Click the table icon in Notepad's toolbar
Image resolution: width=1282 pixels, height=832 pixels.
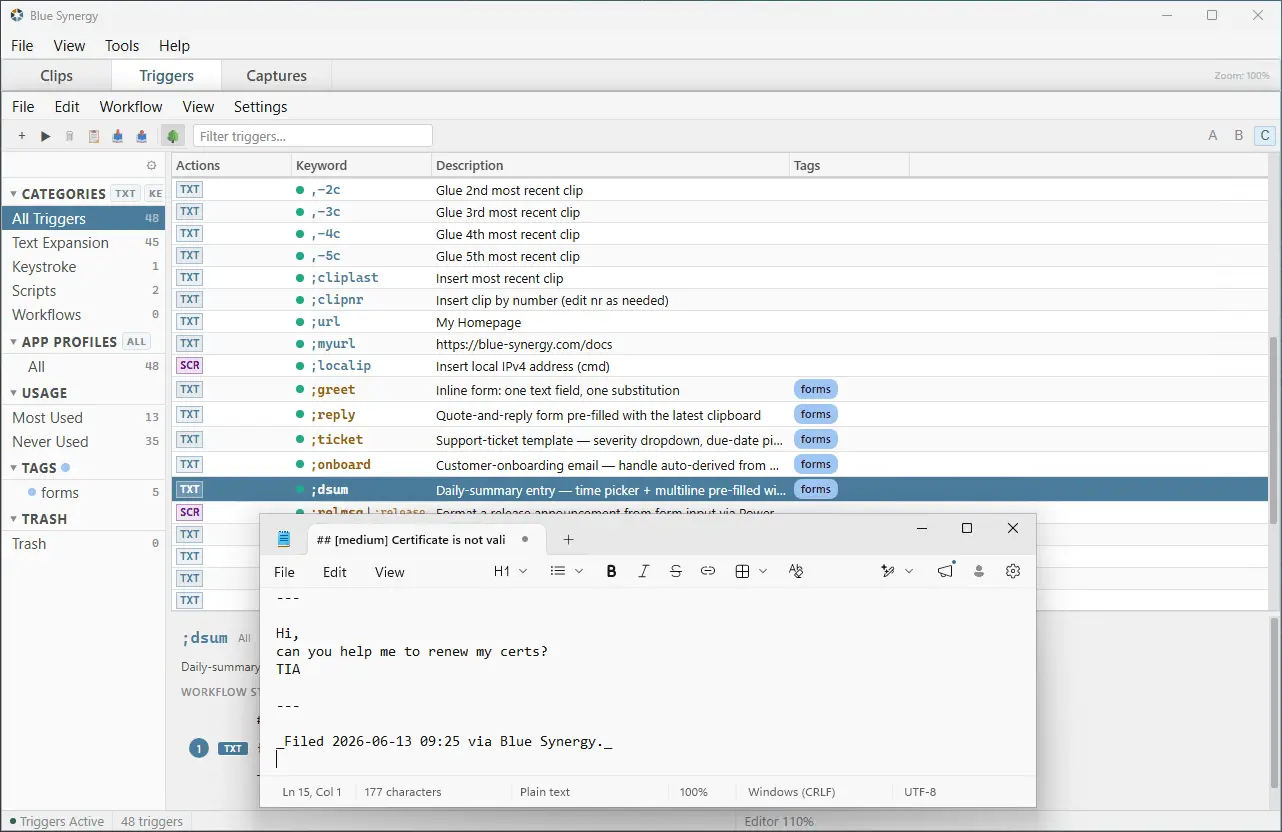742,571
